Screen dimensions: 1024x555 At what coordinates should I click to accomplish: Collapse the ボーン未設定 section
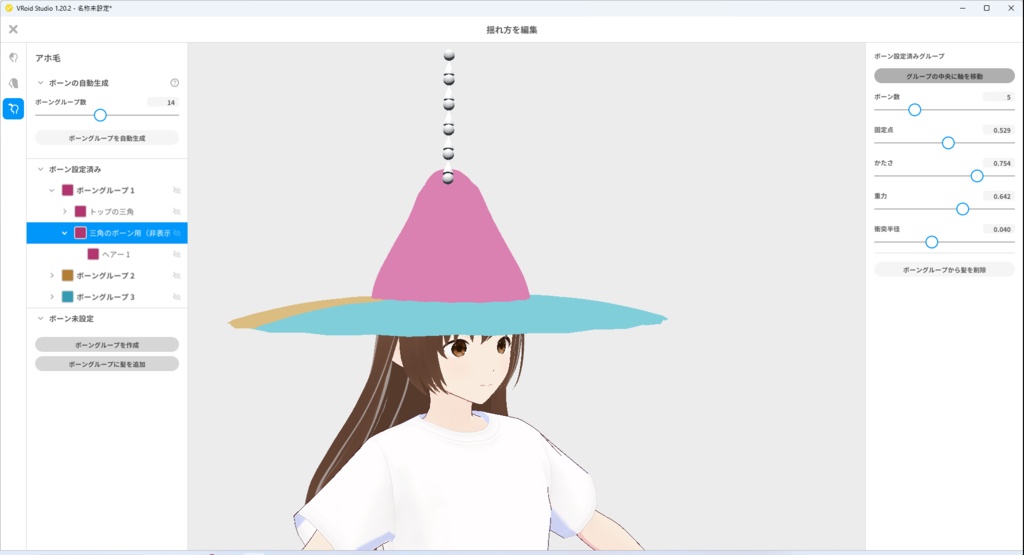tap(40, 319)
